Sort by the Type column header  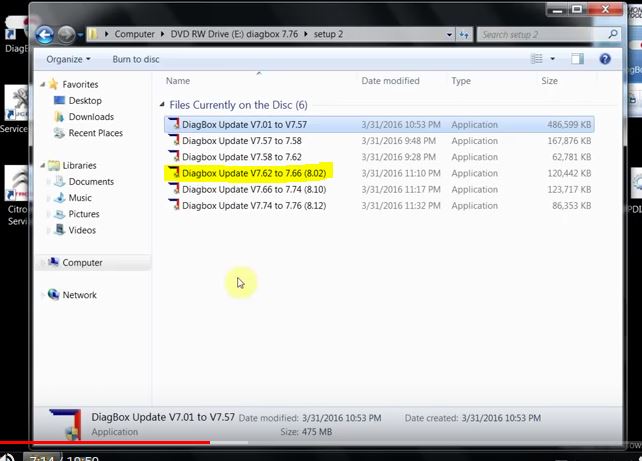coord(461,81)
